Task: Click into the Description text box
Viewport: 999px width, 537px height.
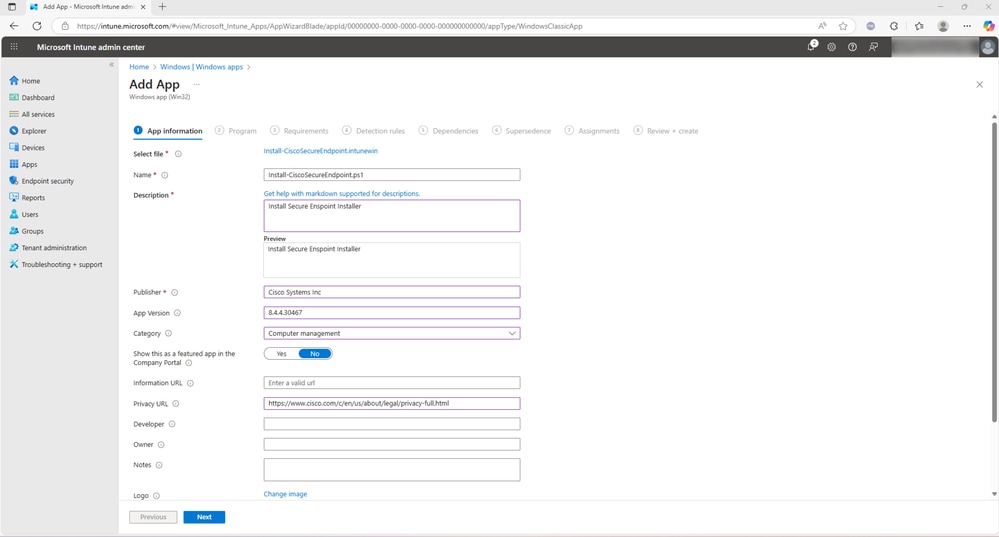Action: [x=392, y=215]
